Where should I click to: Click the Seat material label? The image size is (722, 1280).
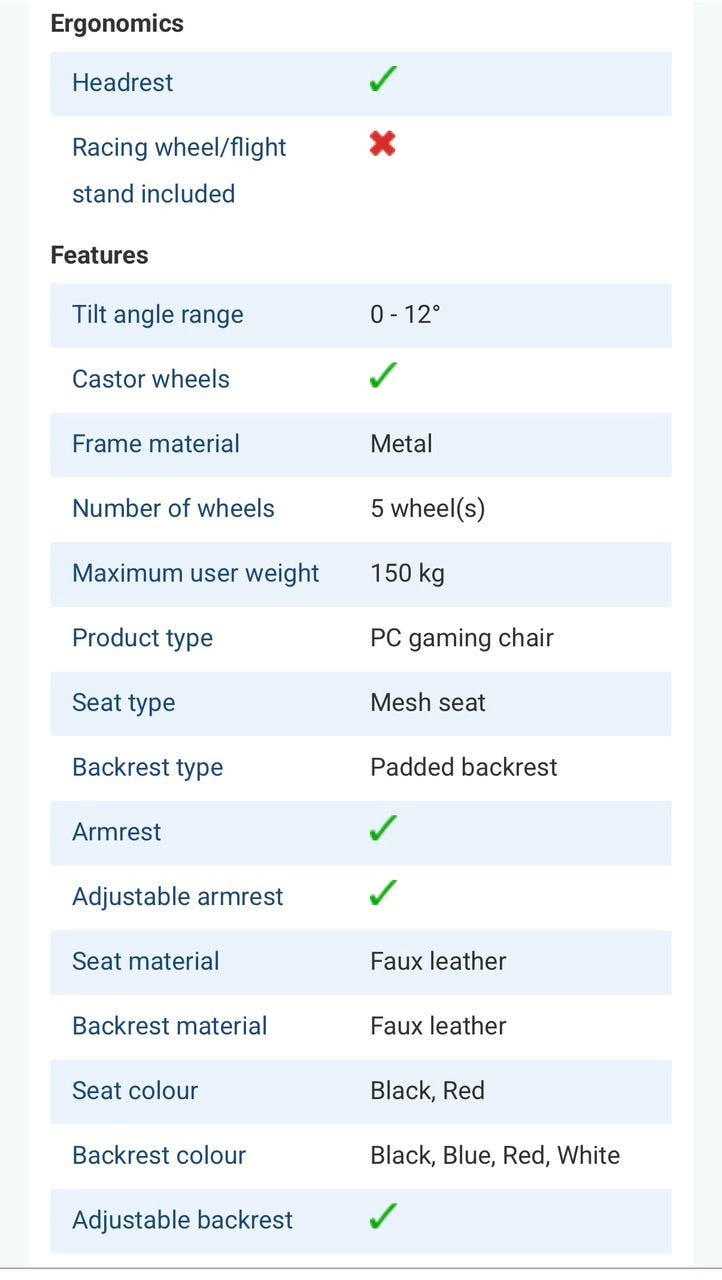(145, 961)
